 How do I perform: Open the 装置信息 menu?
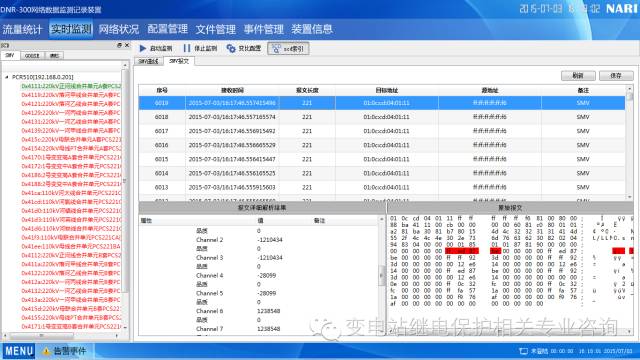click(x=312, y=29)
